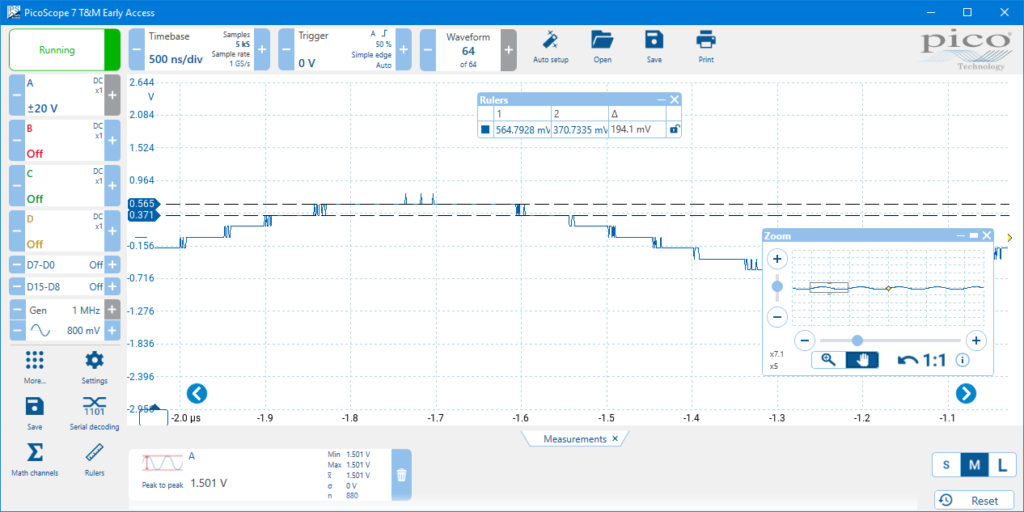Click the Print icon
Viewport: 1024px width, 512px height.
click(705, 40)
